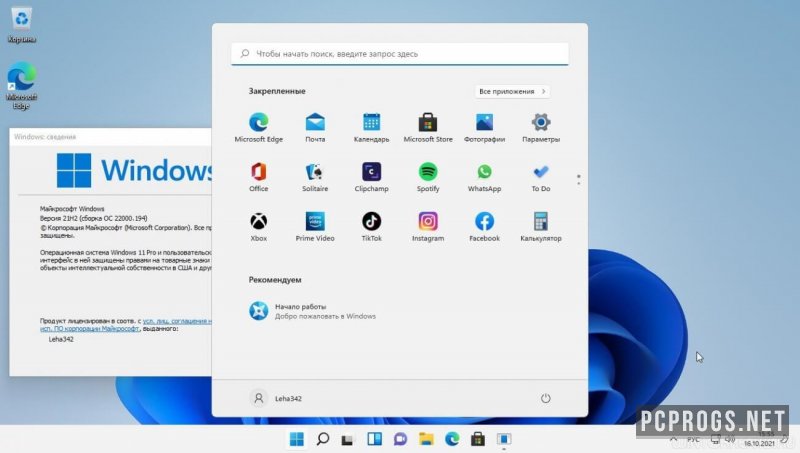Launch the Xbox app
The height and width of the screenshot is (453, 800).
(259, 226)
